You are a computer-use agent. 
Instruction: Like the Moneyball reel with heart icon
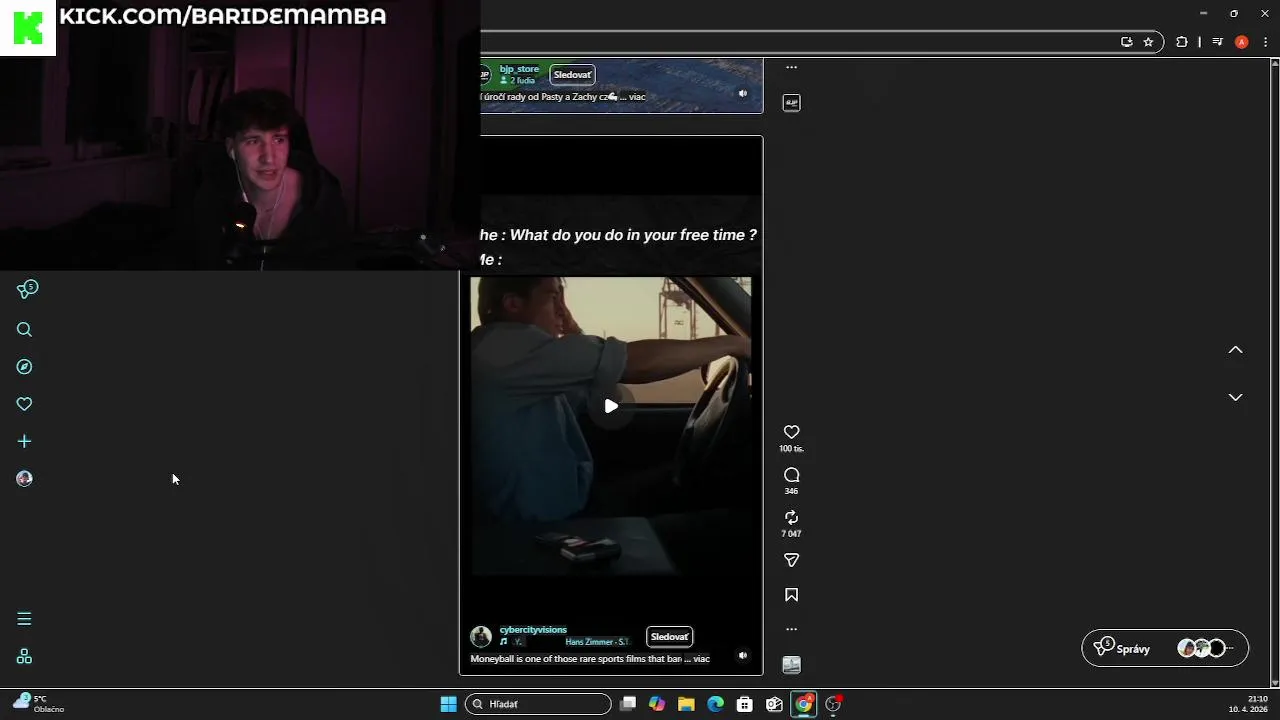[791, 432]
